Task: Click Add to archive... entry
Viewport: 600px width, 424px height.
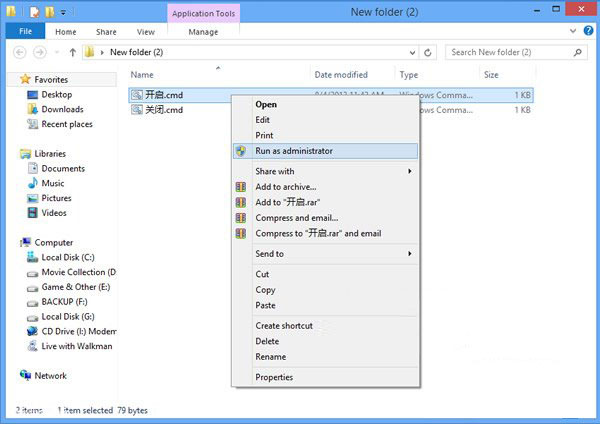Action: point(325,187)
